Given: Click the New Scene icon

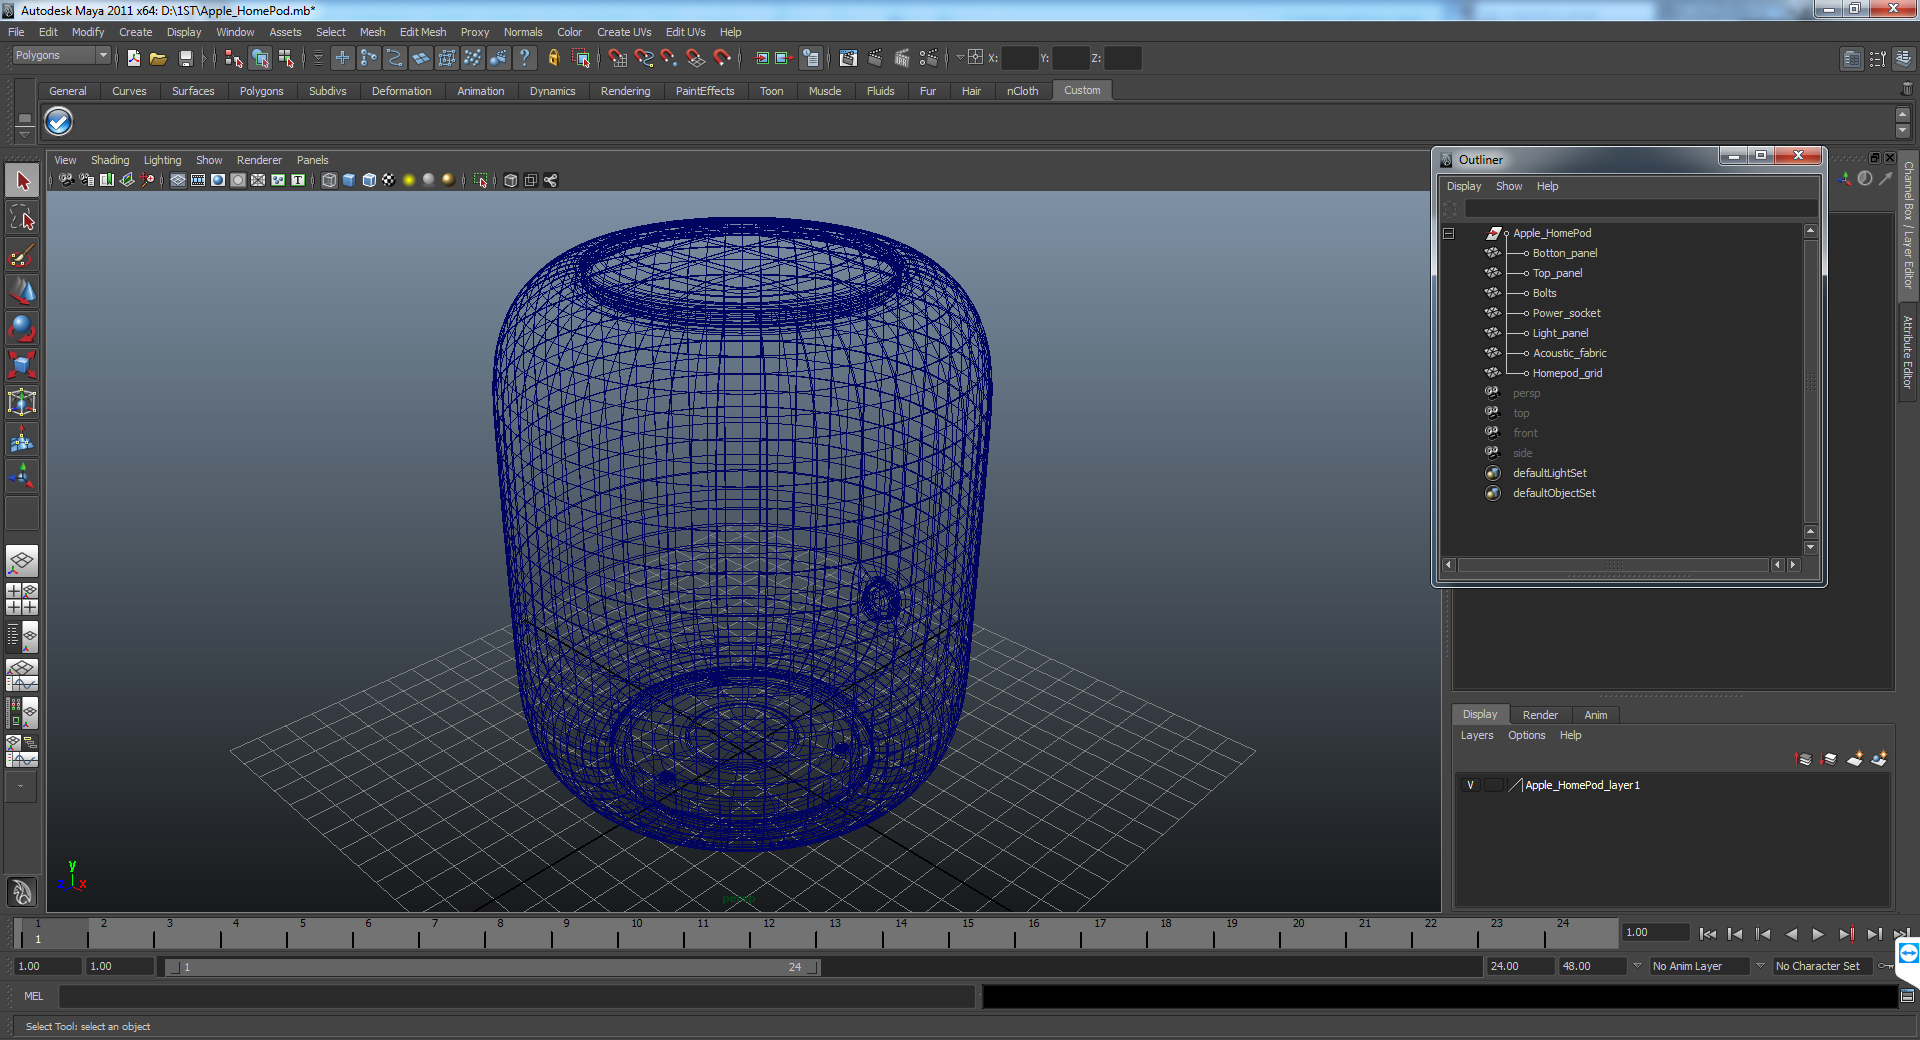Looking at the screenshot, I should [133, 58].
